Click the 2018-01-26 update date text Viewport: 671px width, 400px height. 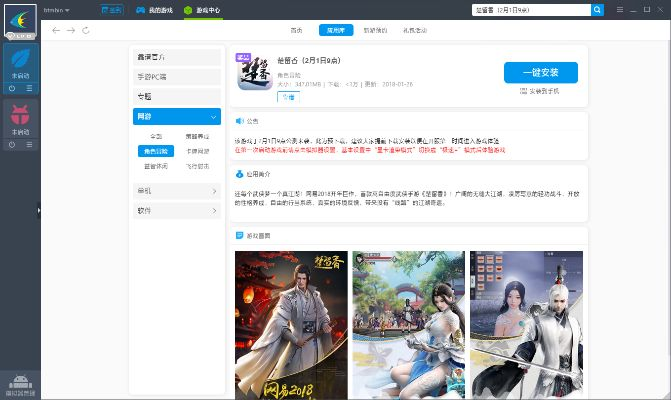(398, 84)
